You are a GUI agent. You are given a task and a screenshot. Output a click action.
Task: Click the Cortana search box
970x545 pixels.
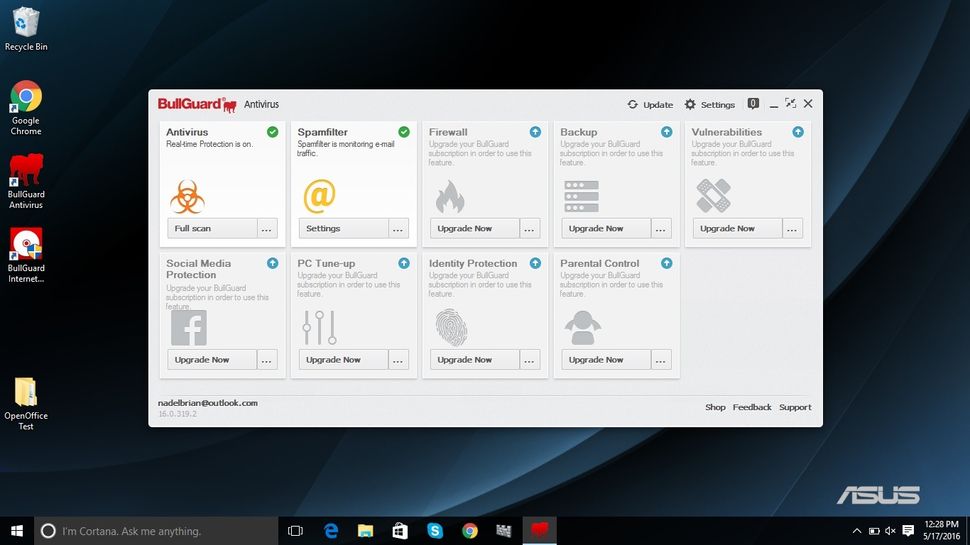[x=156, y=531]
